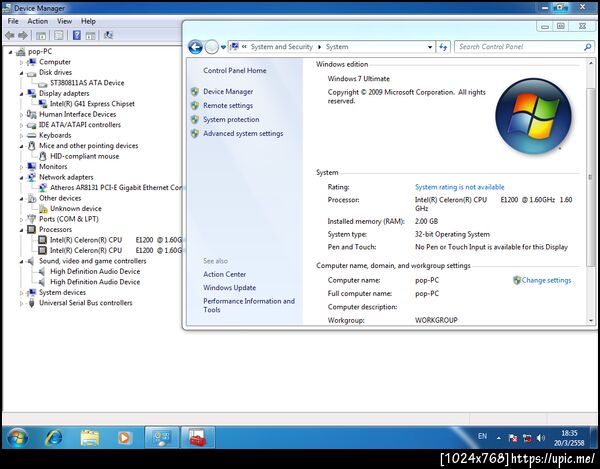Image resolution: width=600 pixels, height=469 pixels.
Task: Collapse the Disk drives node
Action: pyautogui.click(x=21, y=73)
